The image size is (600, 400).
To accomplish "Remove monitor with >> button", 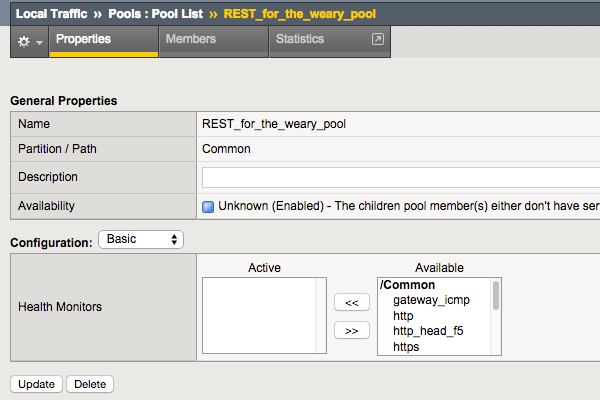I will coord(351,330).
